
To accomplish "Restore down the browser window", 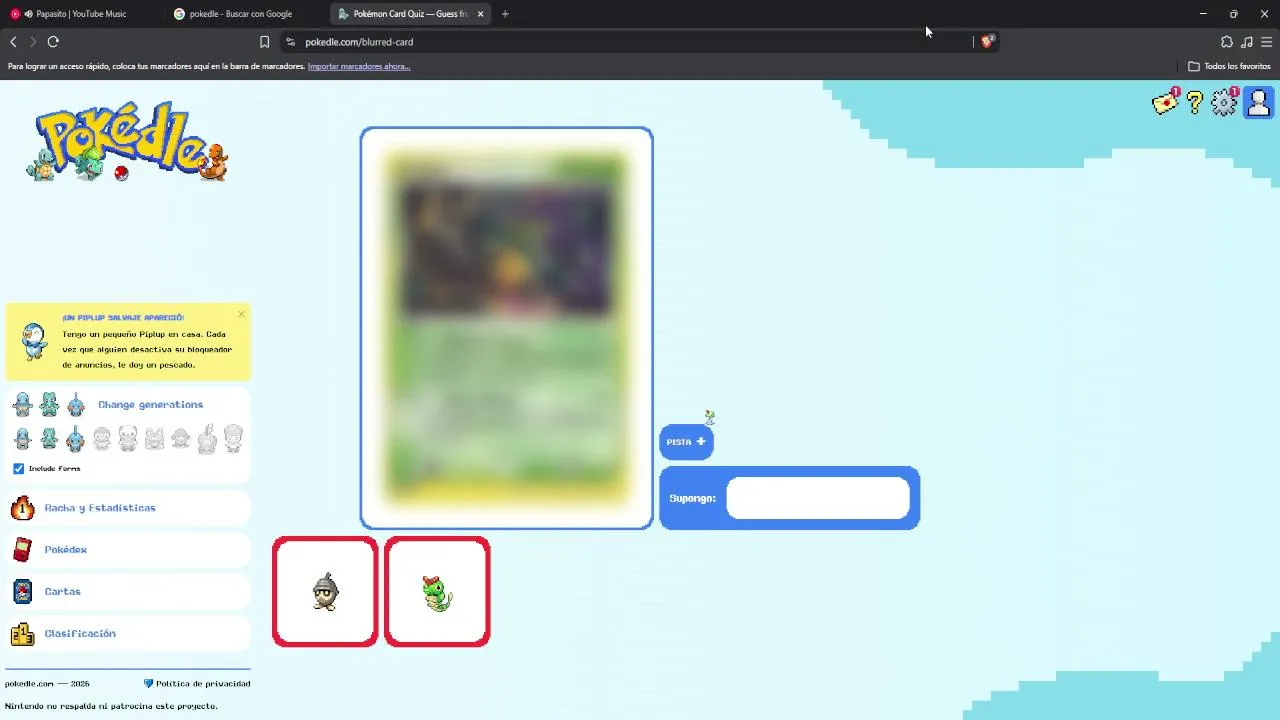I will click(x=1234, y=14).
